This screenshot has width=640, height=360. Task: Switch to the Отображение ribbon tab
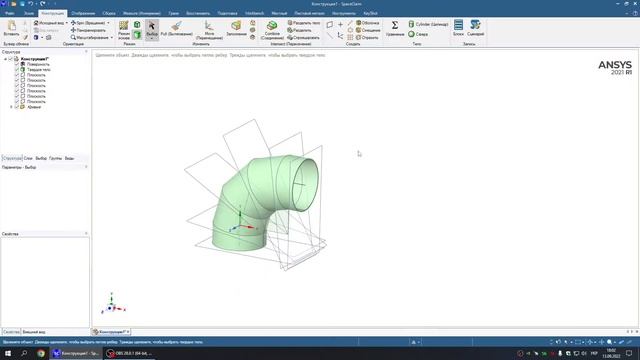tap(83, 13)
